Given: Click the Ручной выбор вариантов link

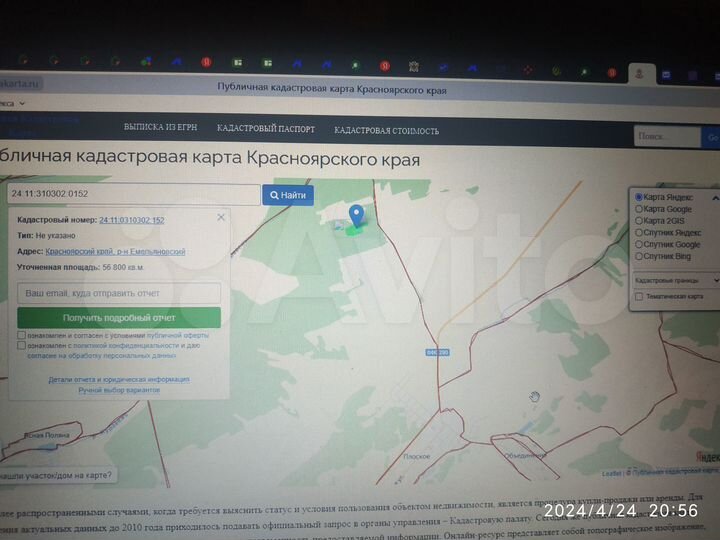Looking at the screenshot, I should 119,390.
